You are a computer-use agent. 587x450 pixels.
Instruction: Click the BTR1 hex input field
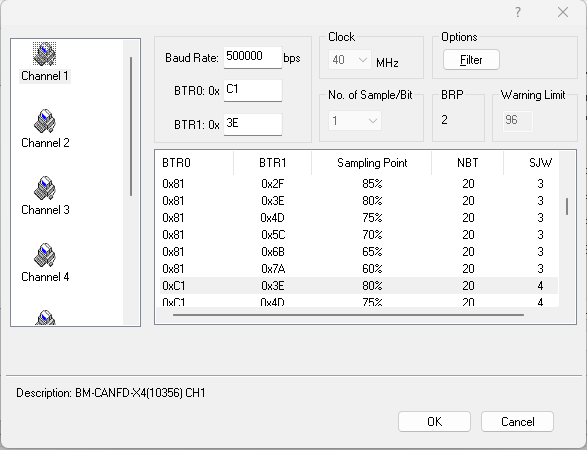tap(253, 124)
